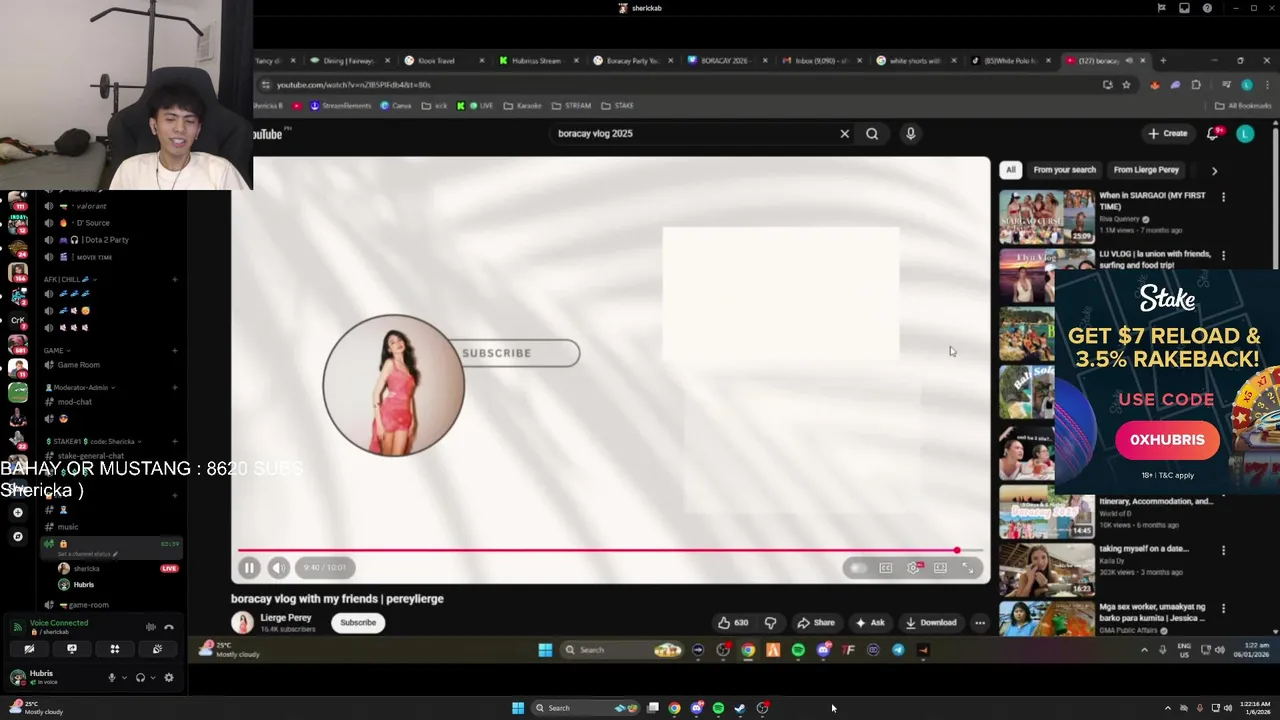
Task: Turn on camera in Discord voice panel
Action: [29, 649]
